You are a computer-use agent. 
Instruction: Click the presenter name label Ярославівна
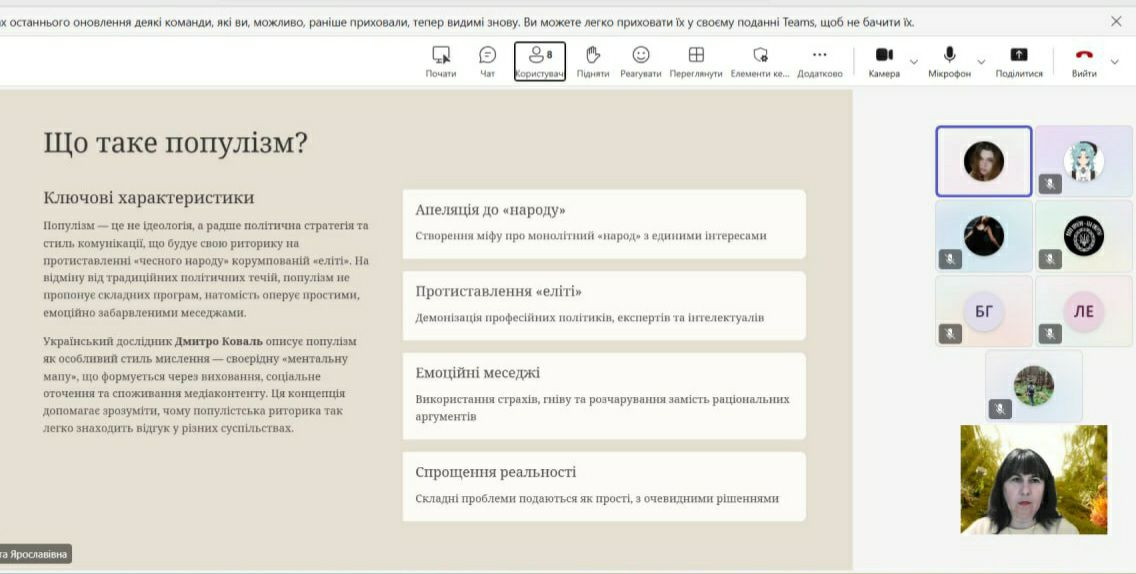coord(38,554)
